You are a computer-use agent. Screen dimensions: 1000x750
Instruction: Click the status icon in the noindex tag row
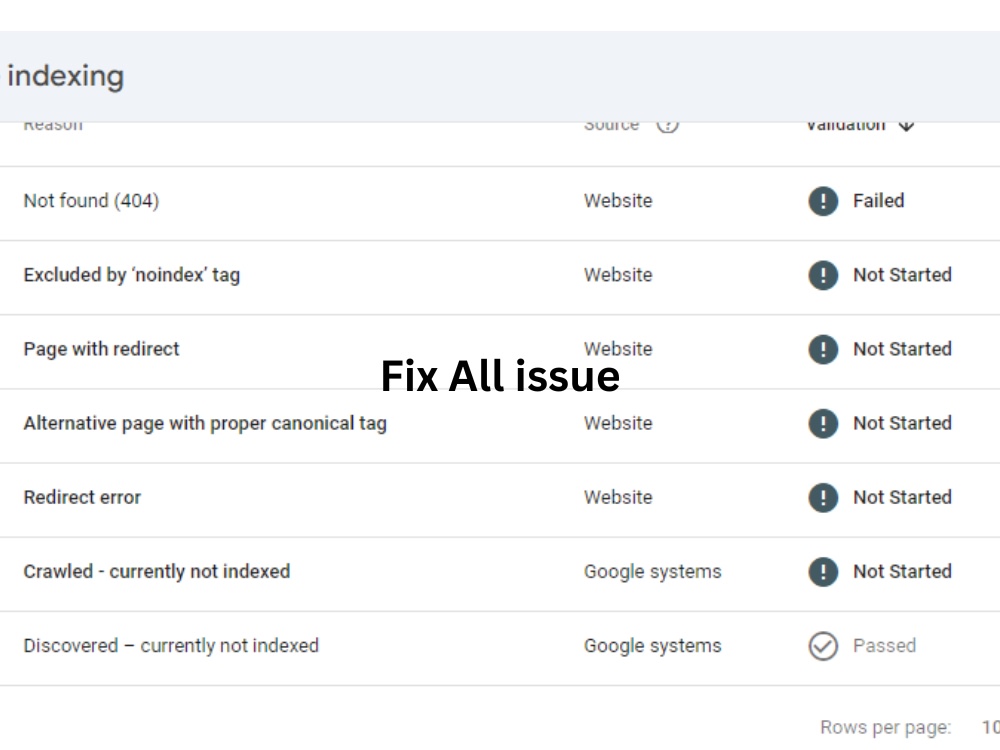(x=823, y=275)
